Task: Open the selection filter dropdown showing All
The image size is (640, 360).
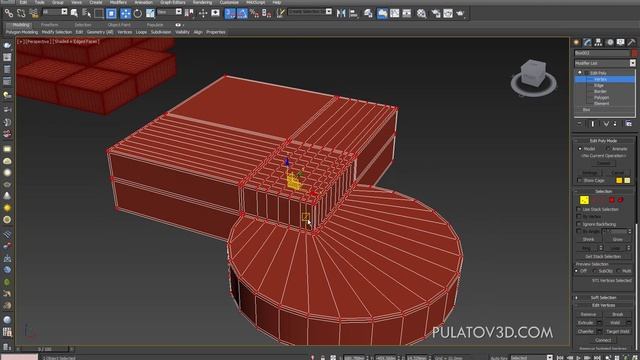Action: (x=55, y=12)
